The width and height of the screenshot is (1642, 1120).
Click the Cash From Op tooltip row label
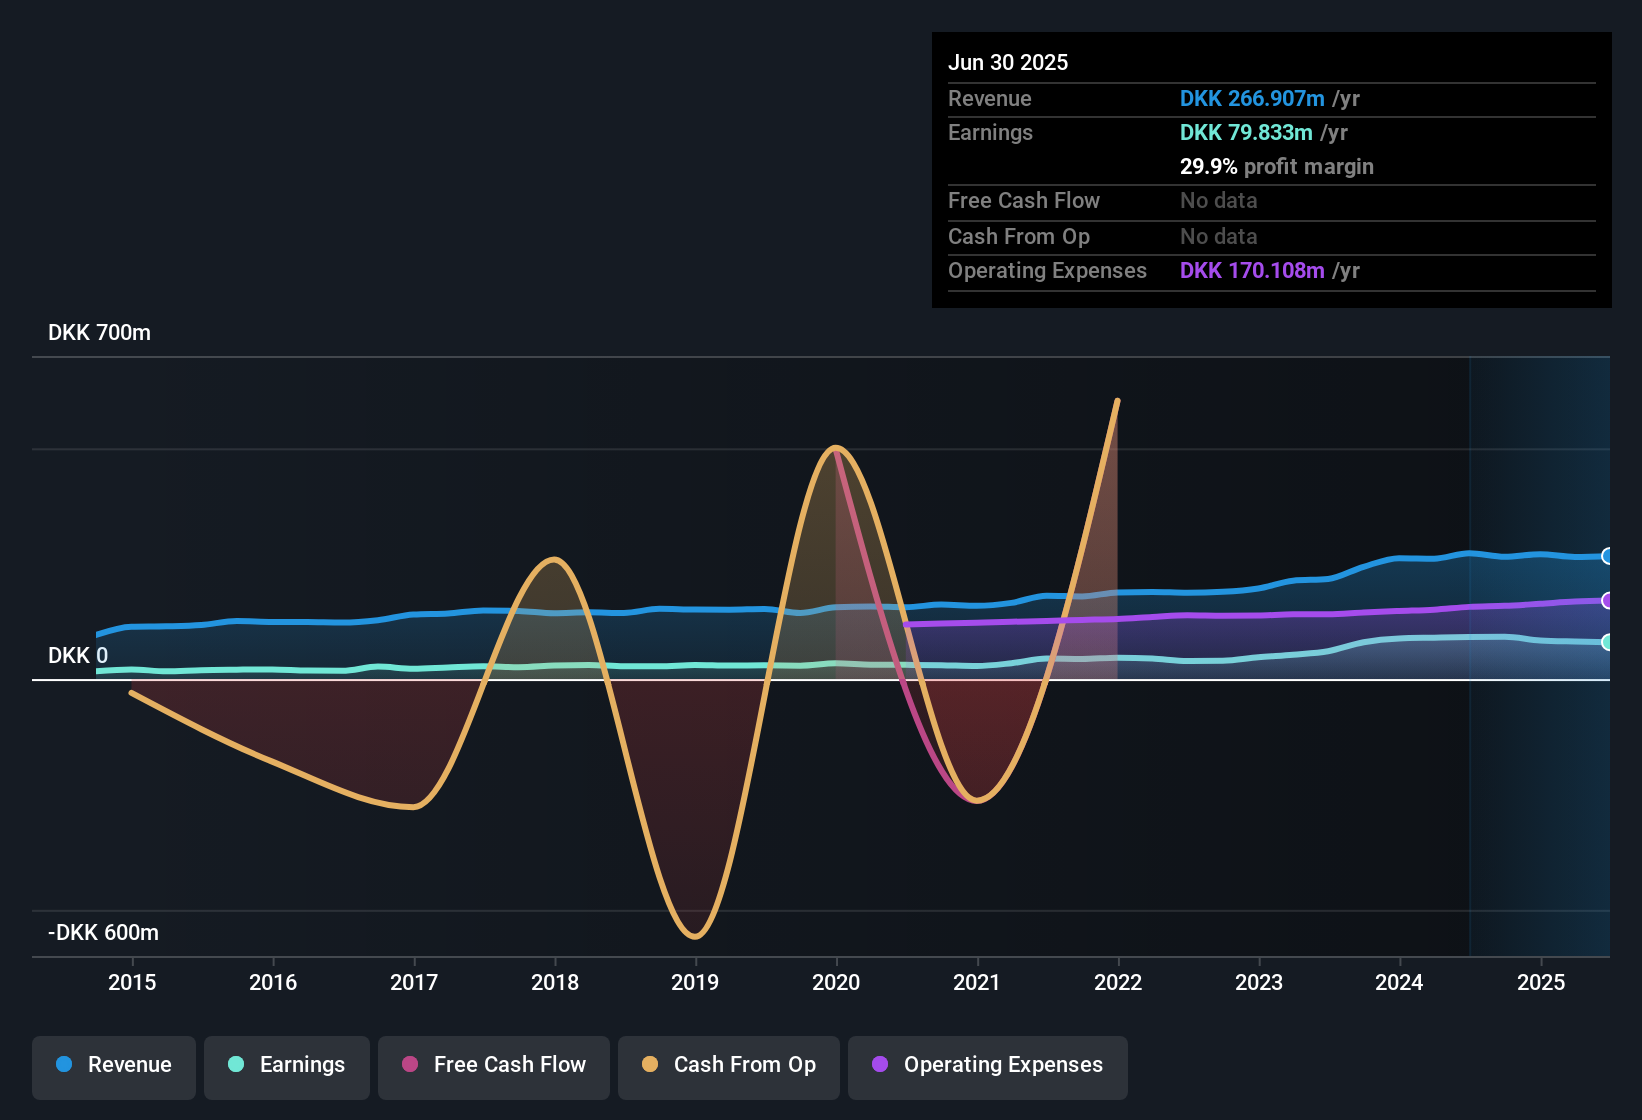coord(1019,237)
